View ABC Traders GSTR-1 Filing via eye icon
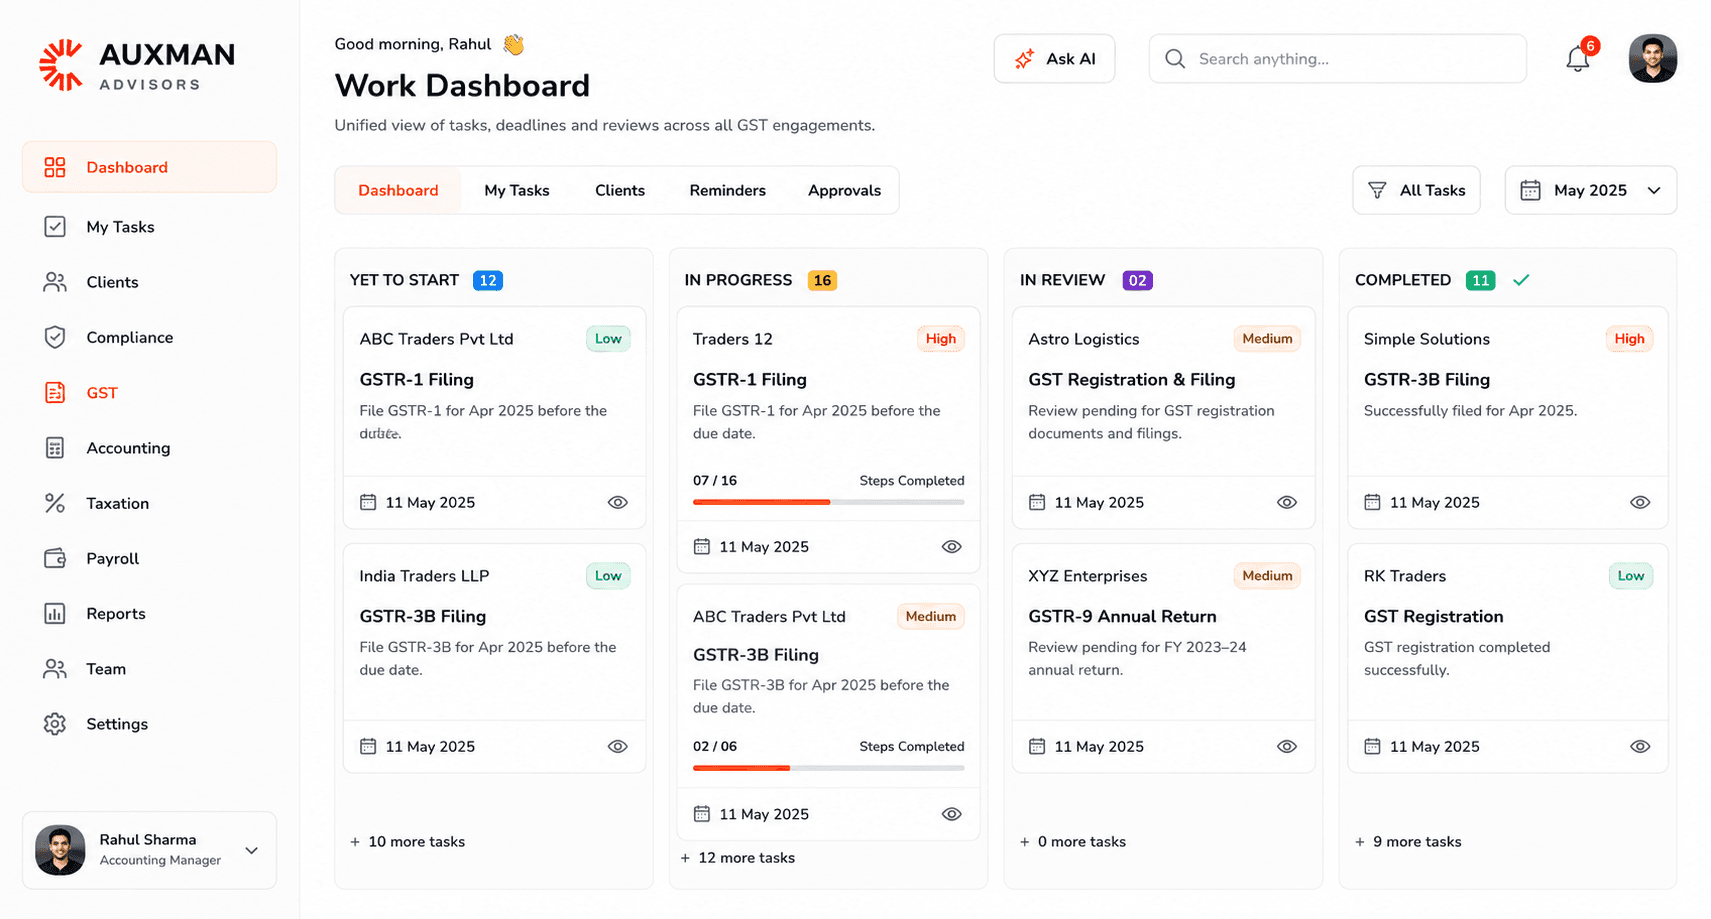Image resolution: width=1711 pixels, height=919 pixels. pos(618,502)
